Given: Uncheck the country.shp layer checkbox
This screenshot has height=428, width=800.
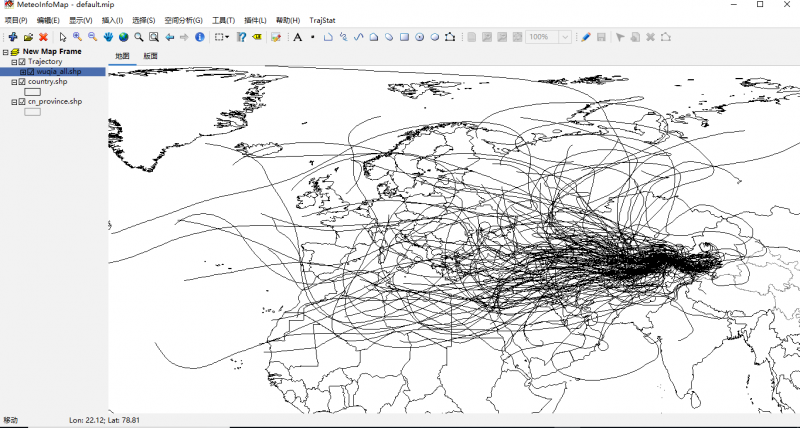Looking at the screenshot, I should [x=22, y=82].
